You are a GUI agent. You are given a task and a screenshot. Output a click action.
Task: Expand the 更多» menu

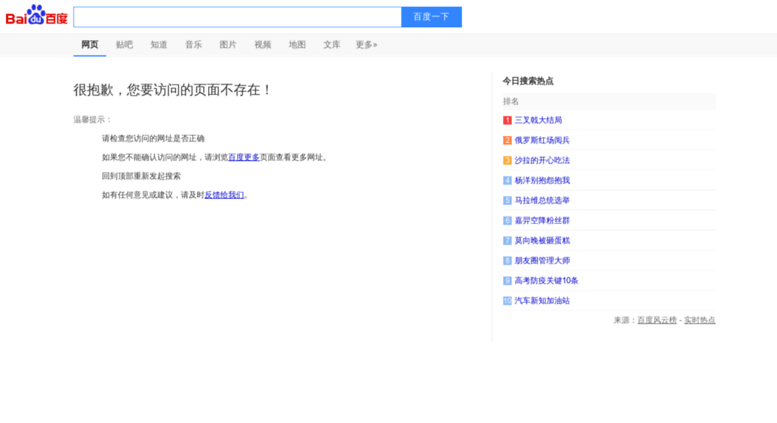click(366, 45)
